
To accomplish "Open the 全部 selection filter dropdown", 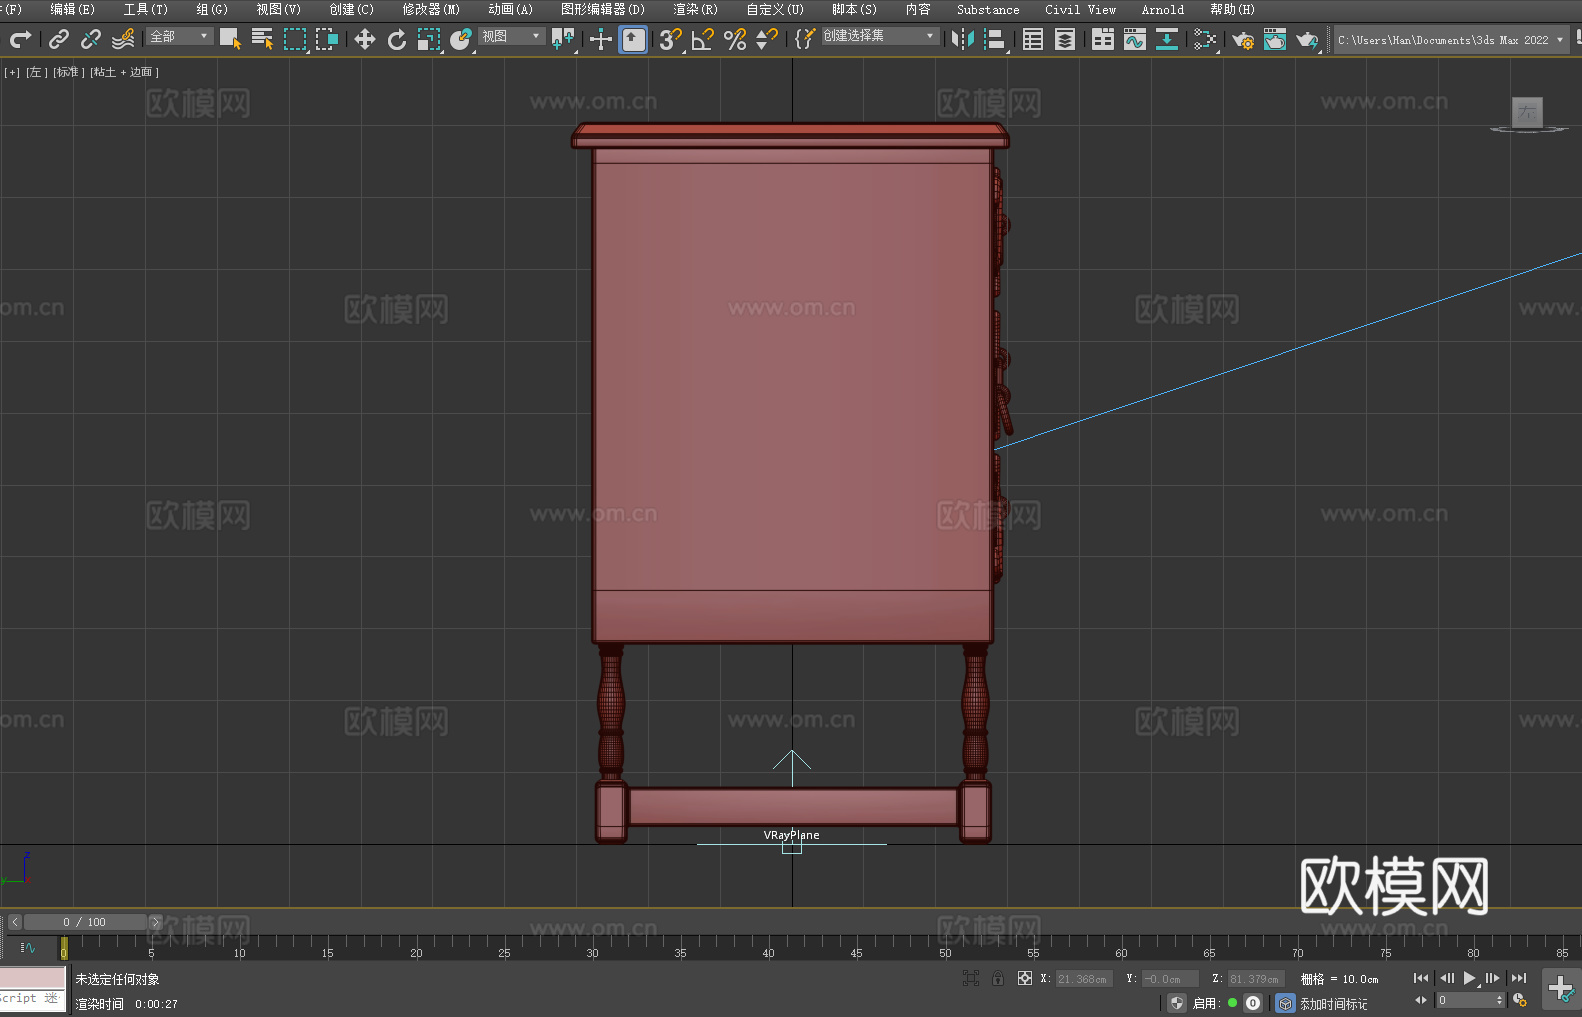I will click(x=180, y=36).
